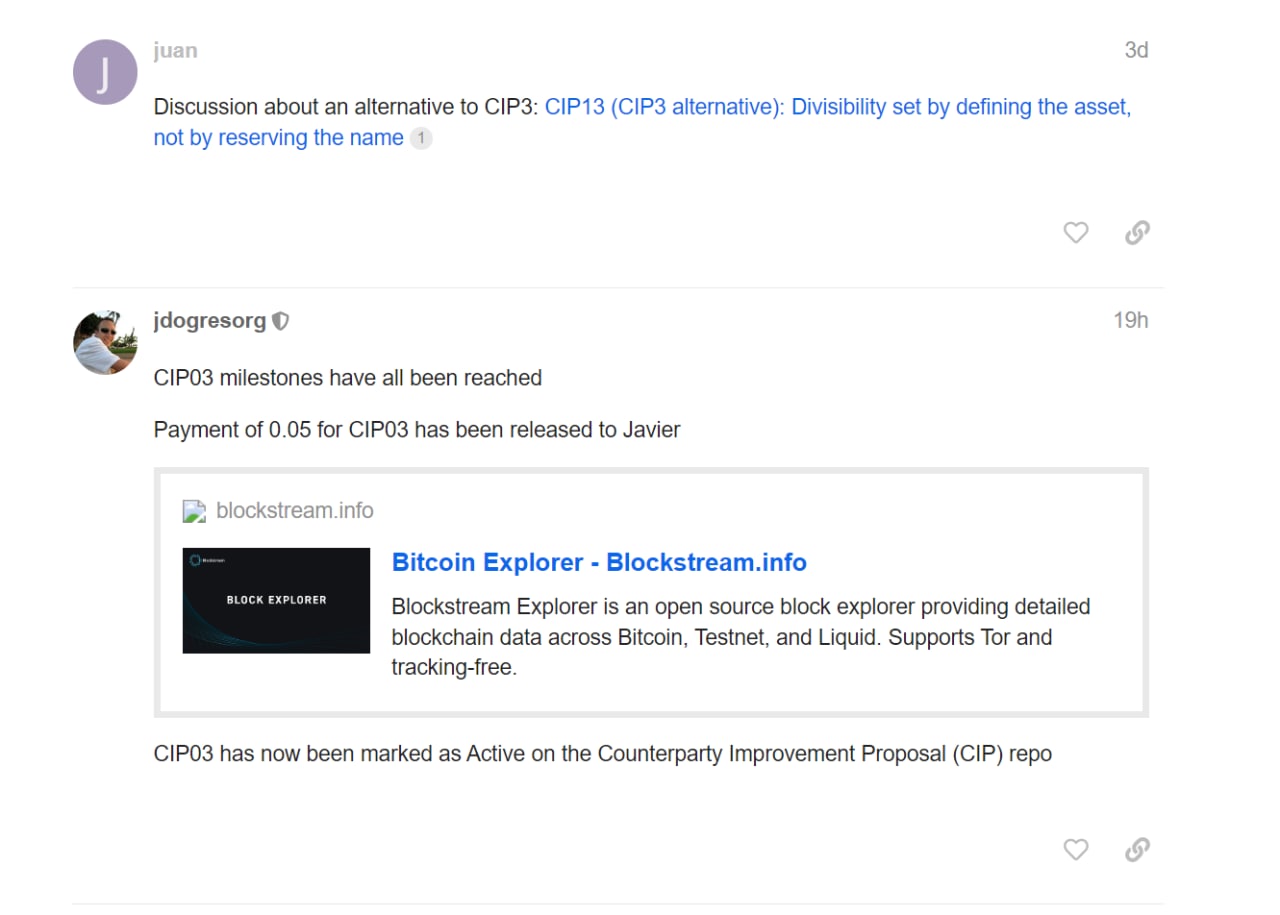Screen dimensions: 1280x915
Task: Like jdogresorg's post with heart icon
Action: point(1075,850)
